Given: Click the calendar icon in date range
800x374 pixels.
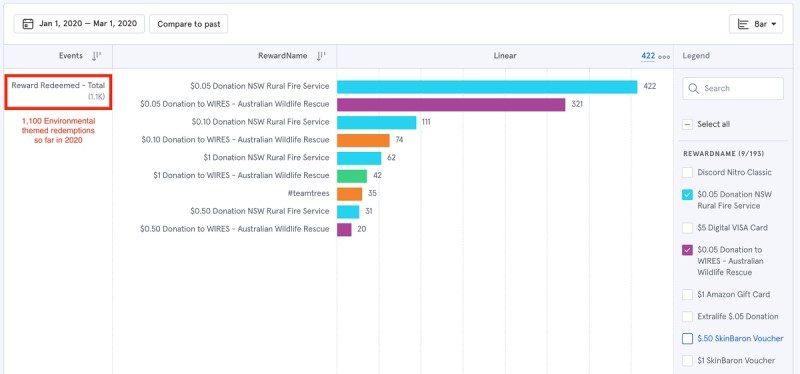Looking at the screenshot, I should 28,24.
